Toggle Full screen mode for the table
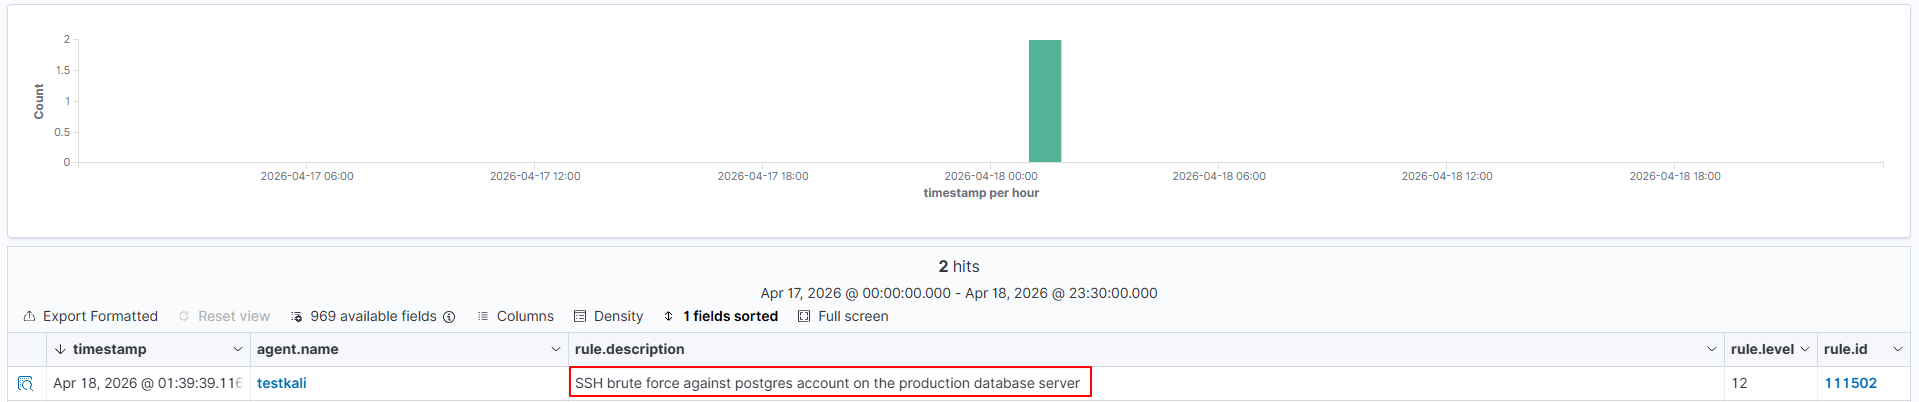The image size is (1919, 402). pos(843,316)
